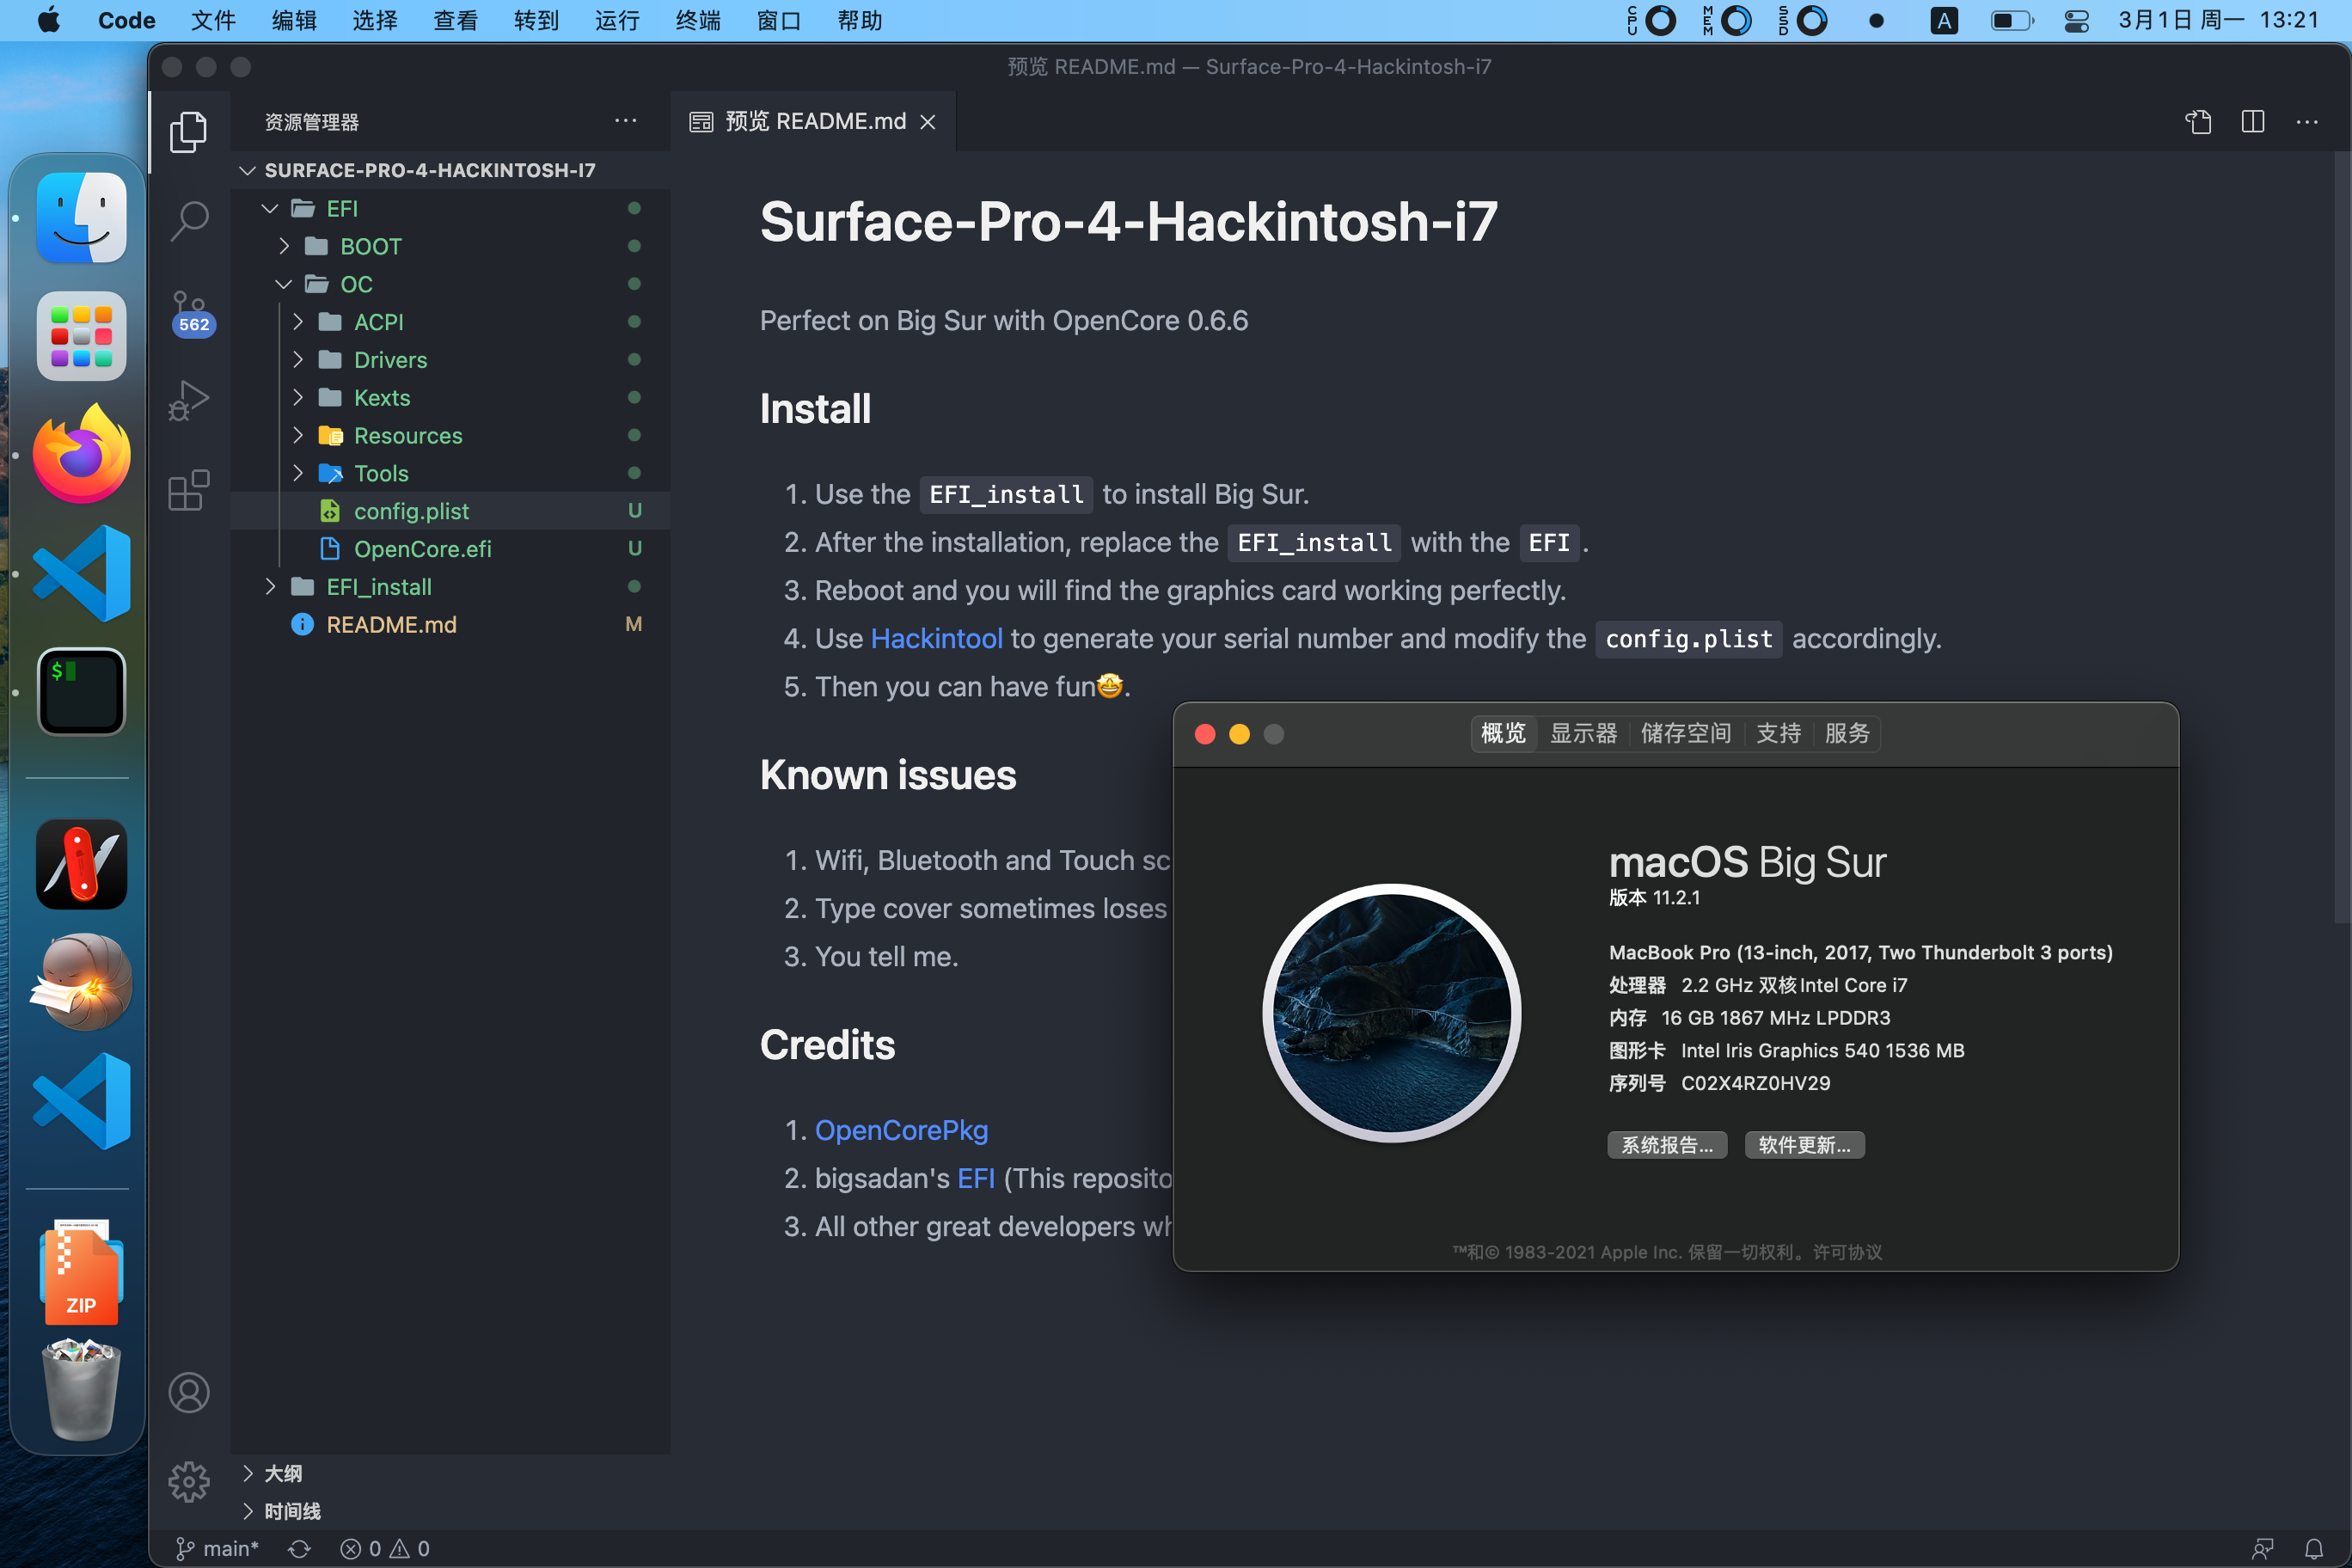Follow the Hackintool link

[936, 638]
